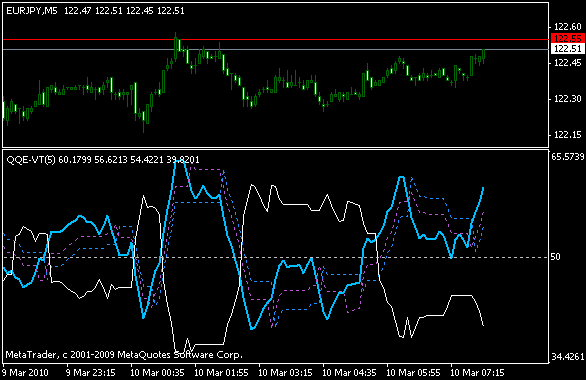This screenshot has height=380, width=586.
Task: Click the white 122.51 current price label
Action: [x=568, y=49]
